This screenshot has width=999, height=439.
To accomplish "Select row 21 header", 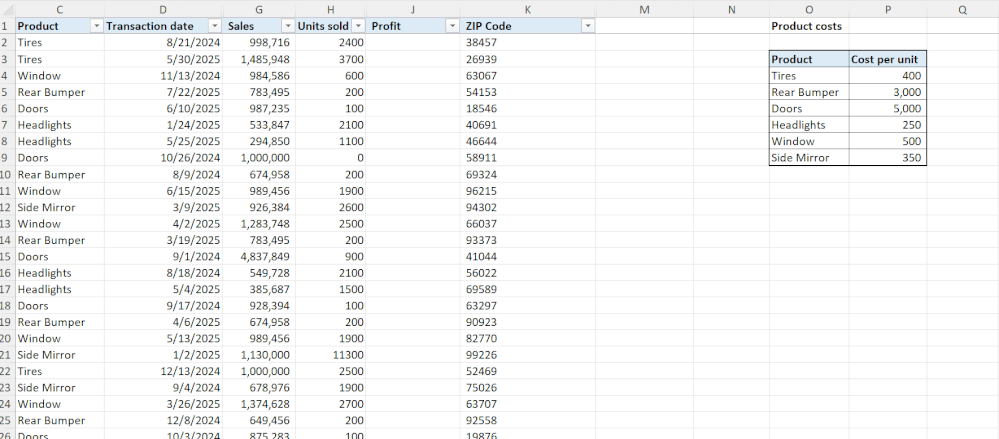I will click(7, 355).
